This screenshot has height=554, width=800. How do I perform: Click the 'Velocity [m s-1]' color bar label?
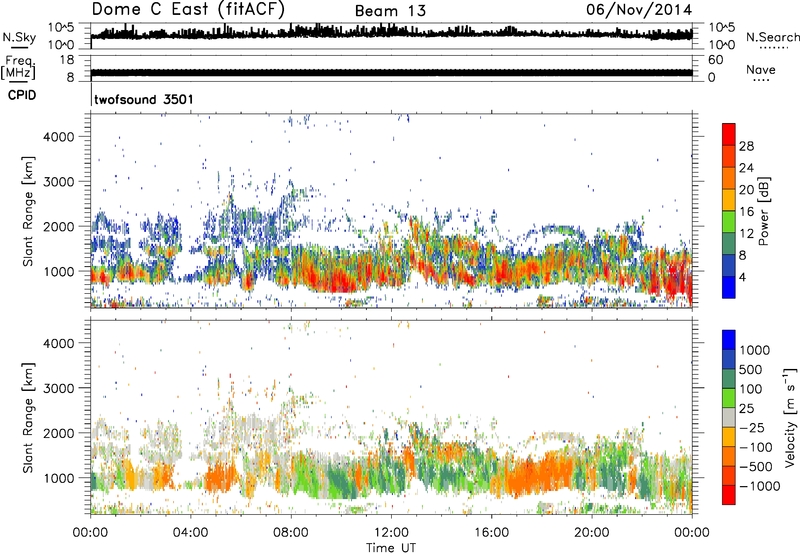[791, 417]
